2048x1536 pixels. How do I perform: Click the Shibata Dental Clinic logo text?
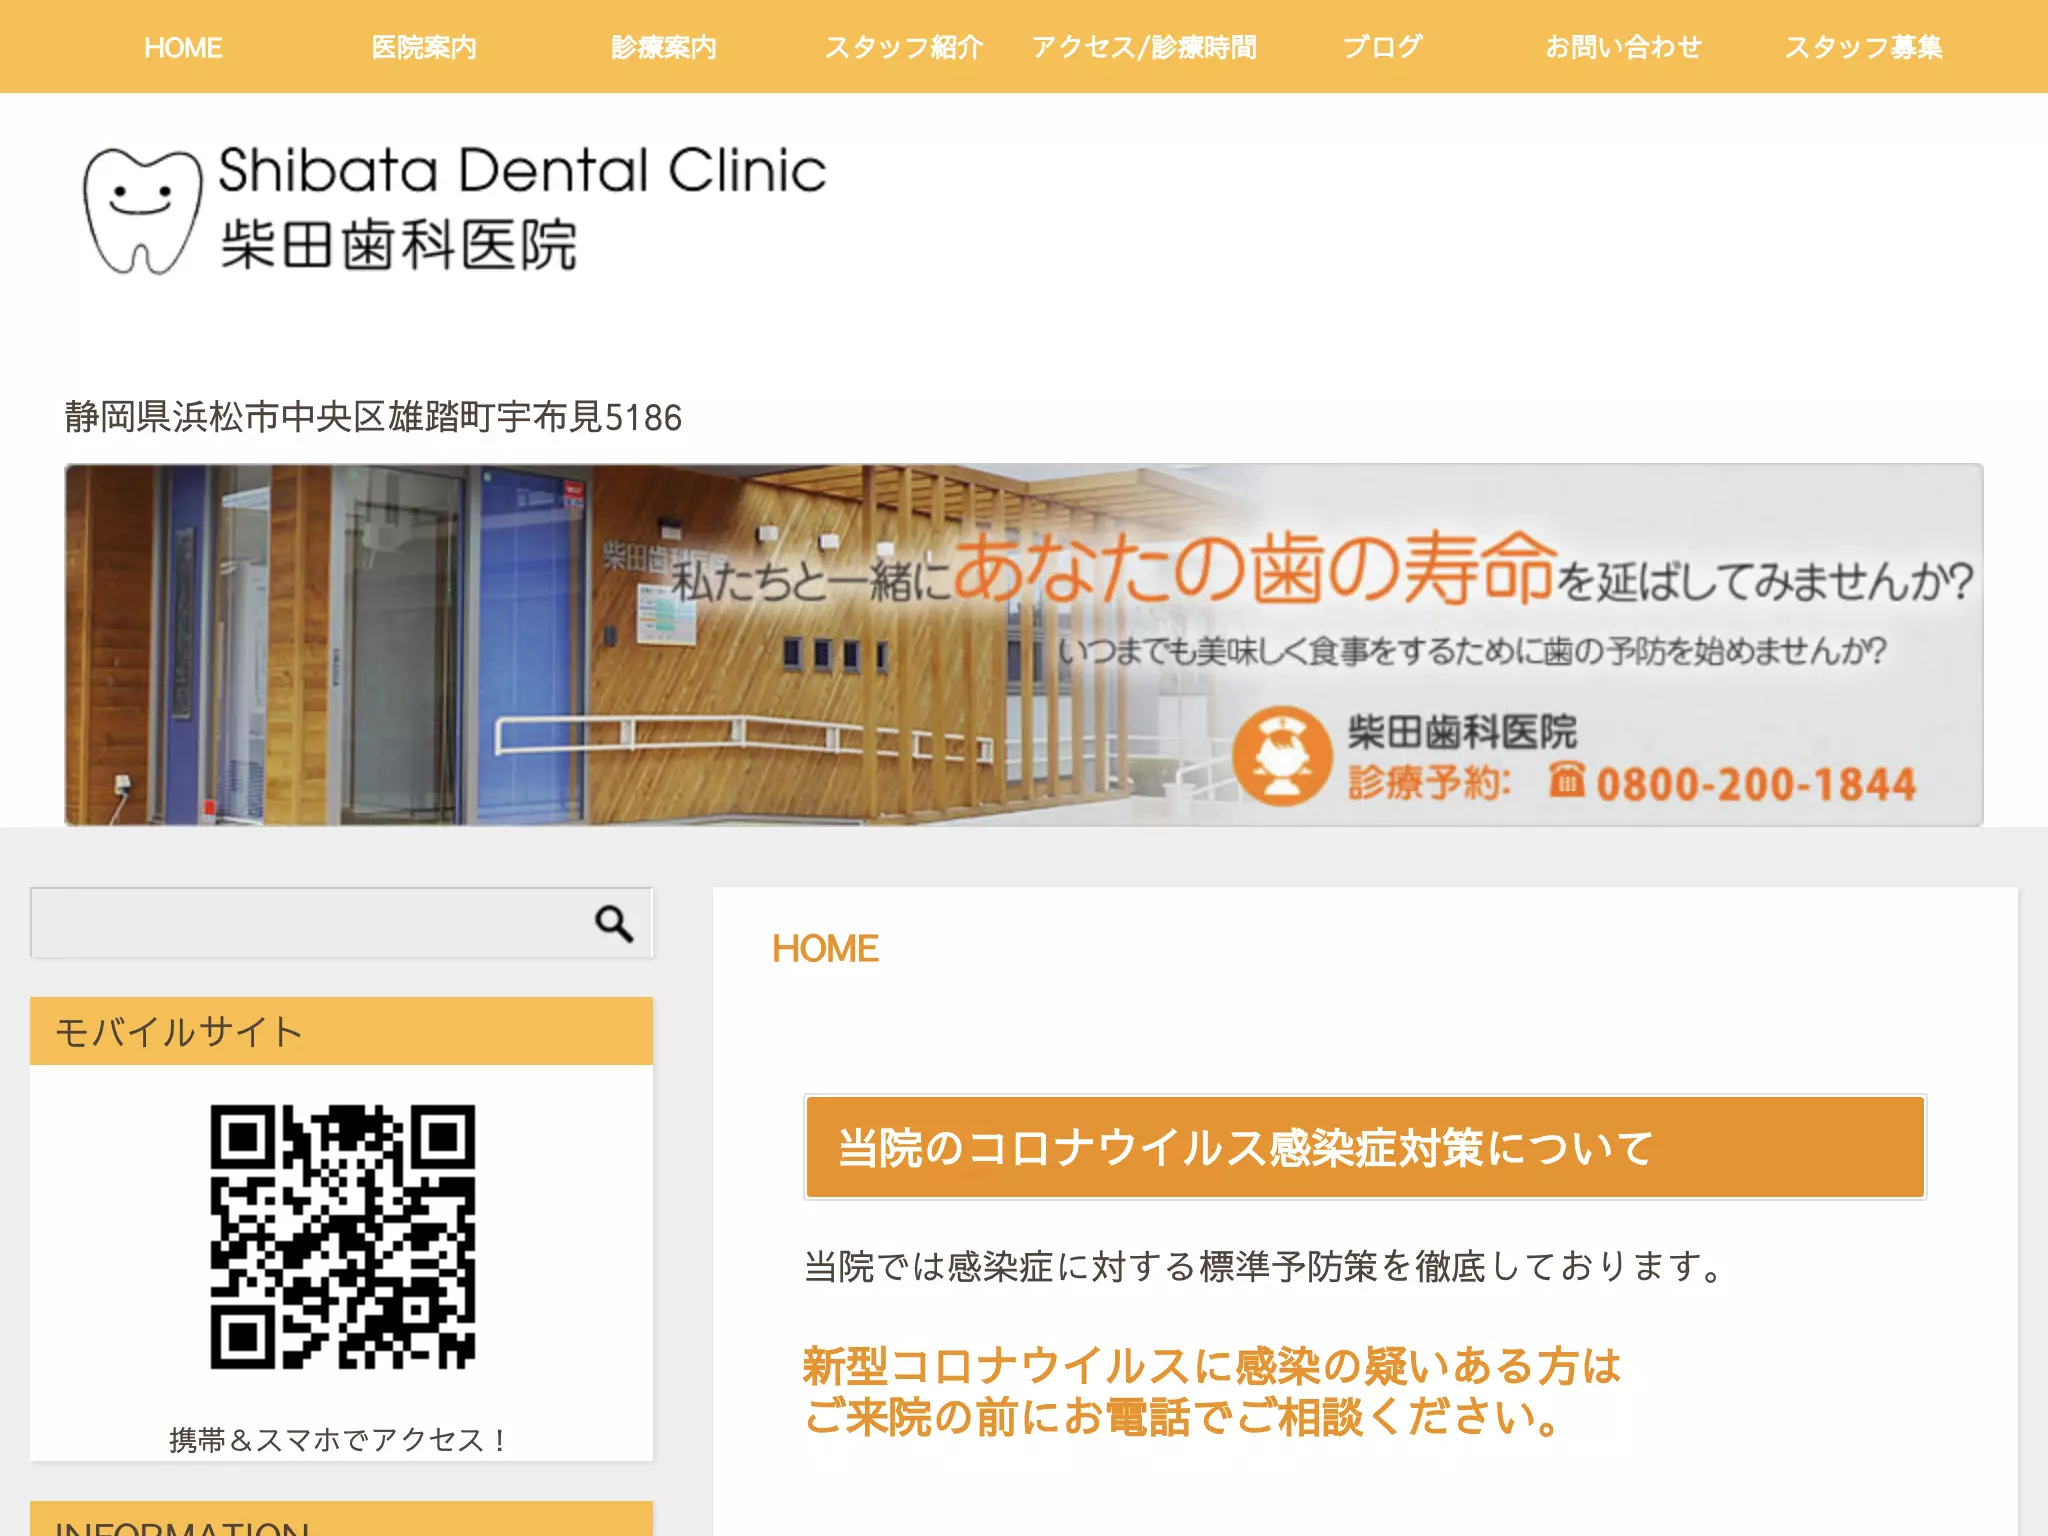point(522,170)
